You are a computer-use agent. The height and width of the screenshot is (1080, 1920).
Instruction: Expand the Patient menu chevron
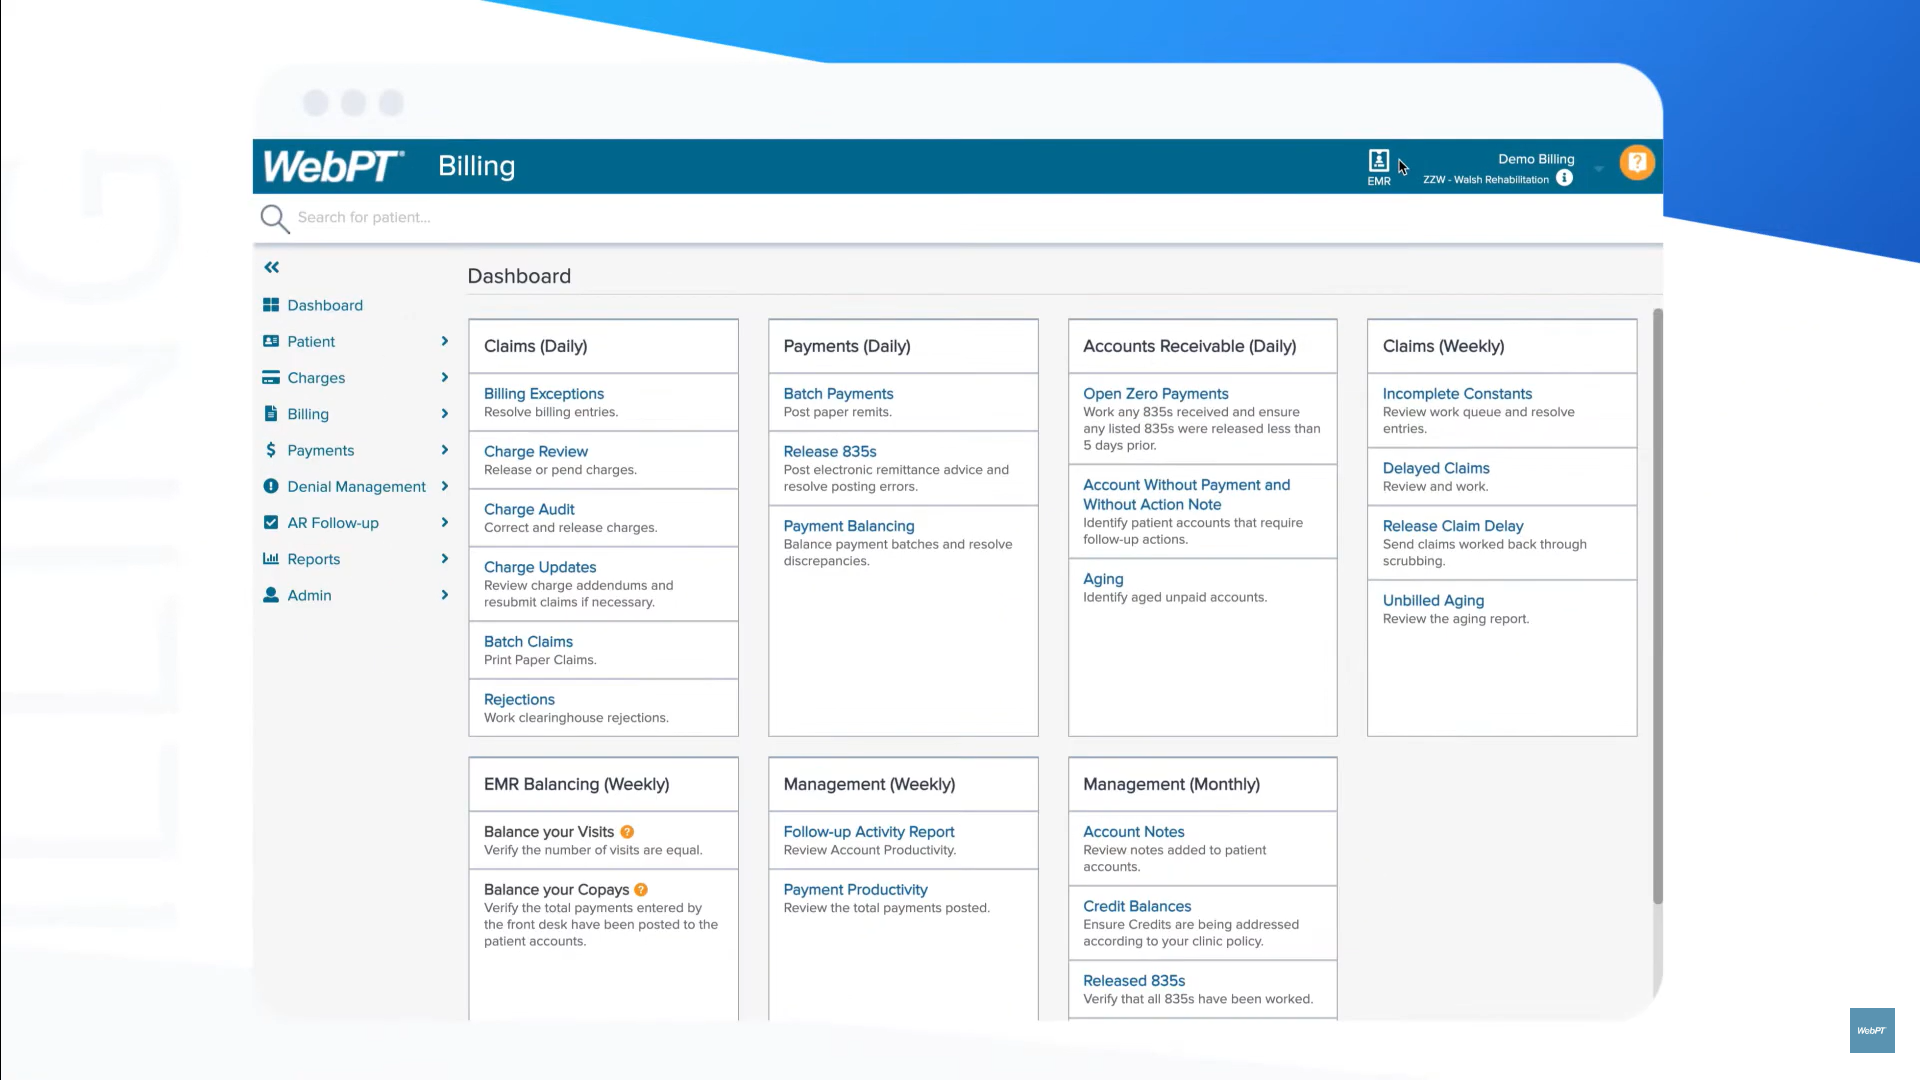coord(445,341)
